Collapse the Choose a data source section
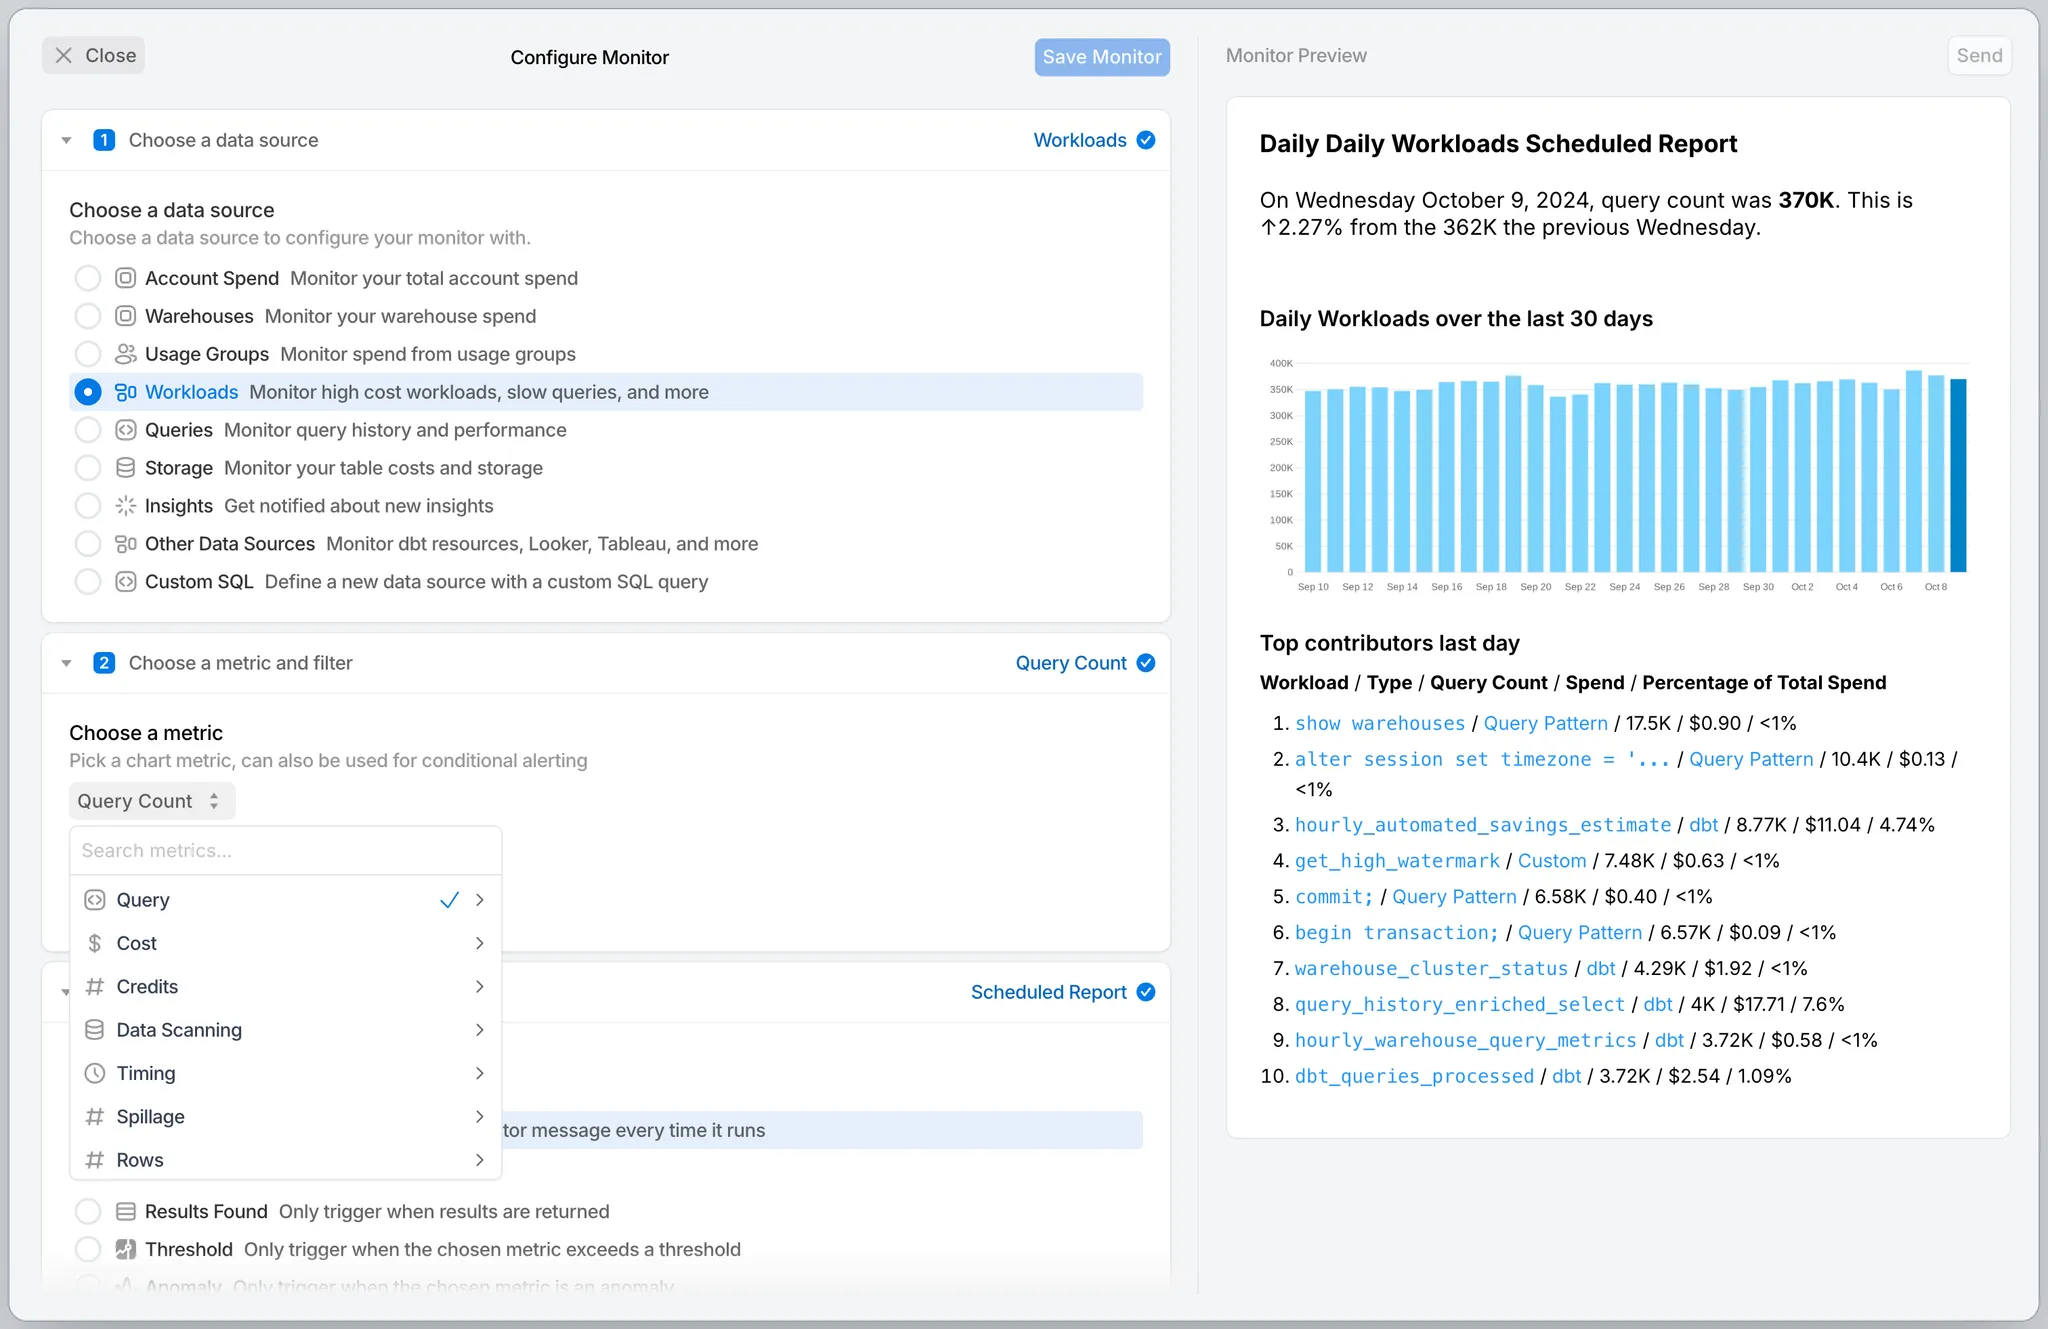This screenshot has width=2048, height=1329. click(x=66, y=140)
